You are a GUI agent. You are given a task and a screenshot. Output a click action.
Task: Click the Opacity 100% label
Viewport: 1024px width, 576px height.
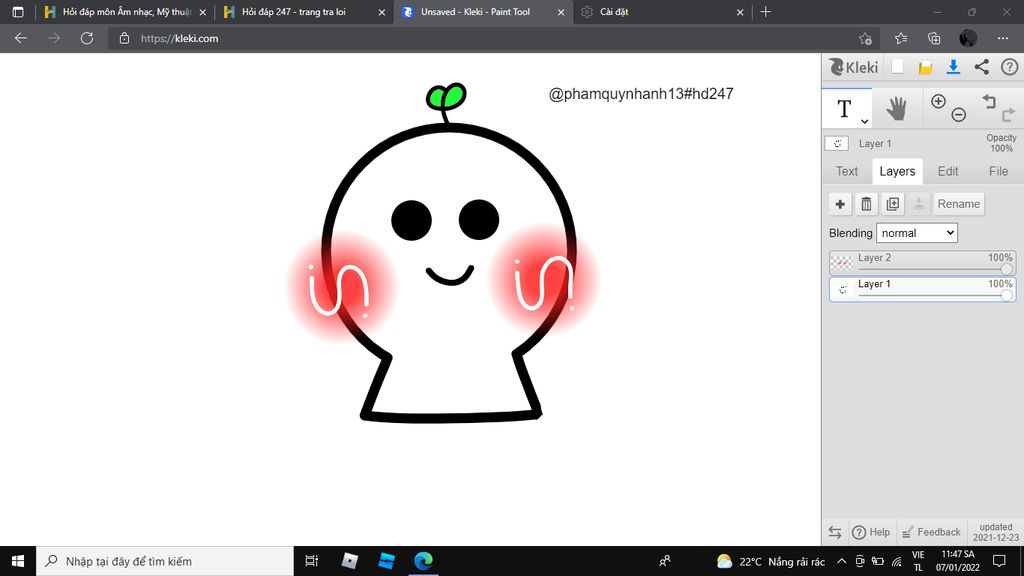pyautogui.click(x=1001, y=143)
